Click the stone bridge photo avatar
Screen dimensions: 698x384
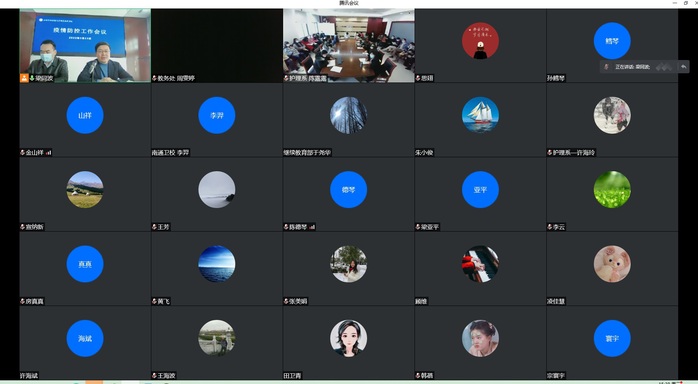pyautogui.click(x=217, y=339)
